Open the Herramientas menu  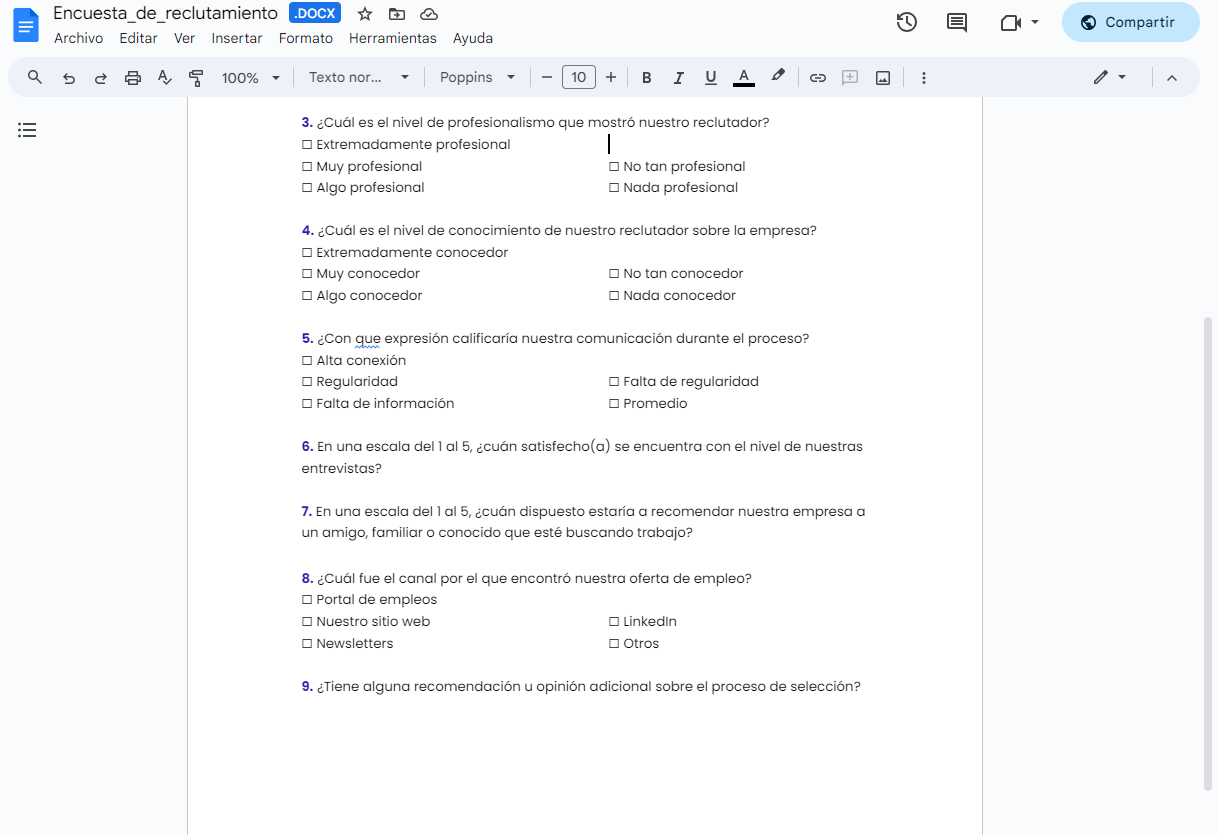pyautogui.click(x=392, y=38)
